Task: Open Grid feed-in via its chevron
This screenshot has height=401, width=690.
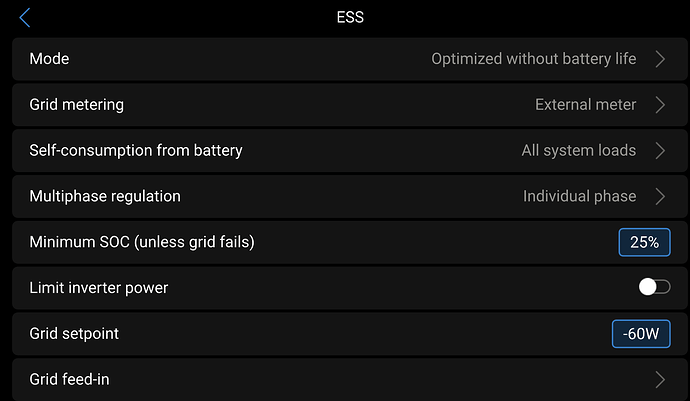Action: 660,380
